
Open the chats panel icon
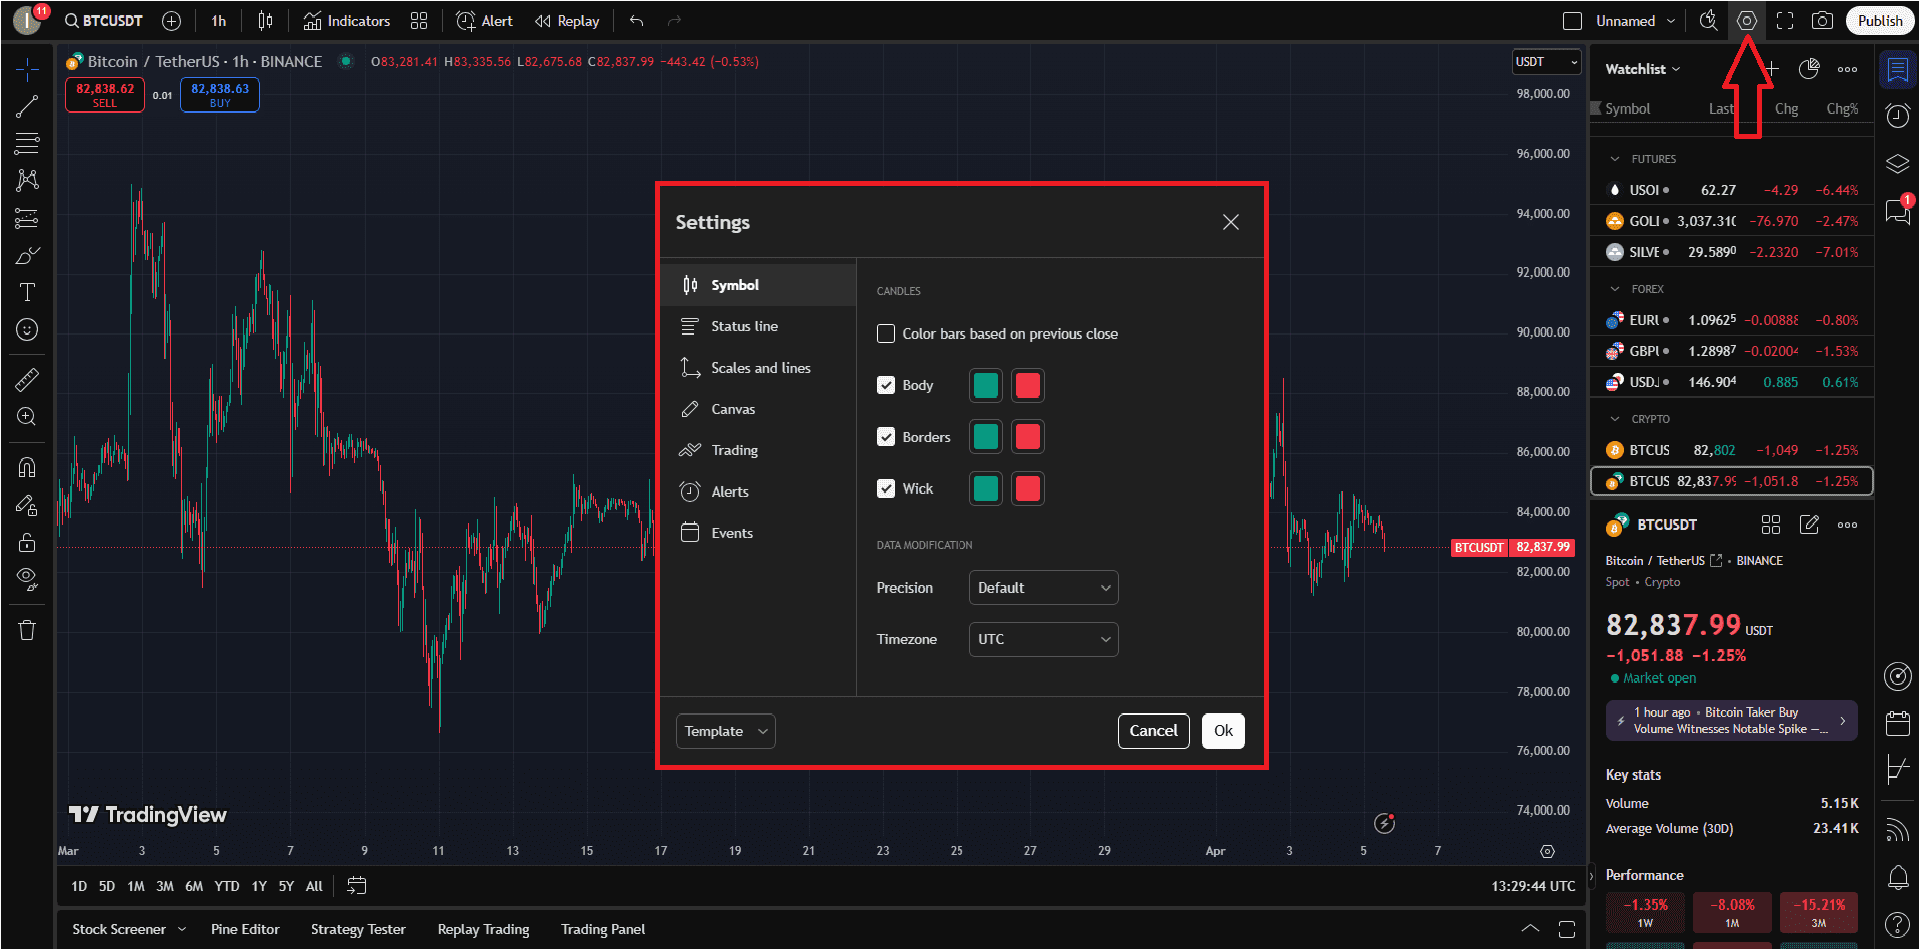1897,211
